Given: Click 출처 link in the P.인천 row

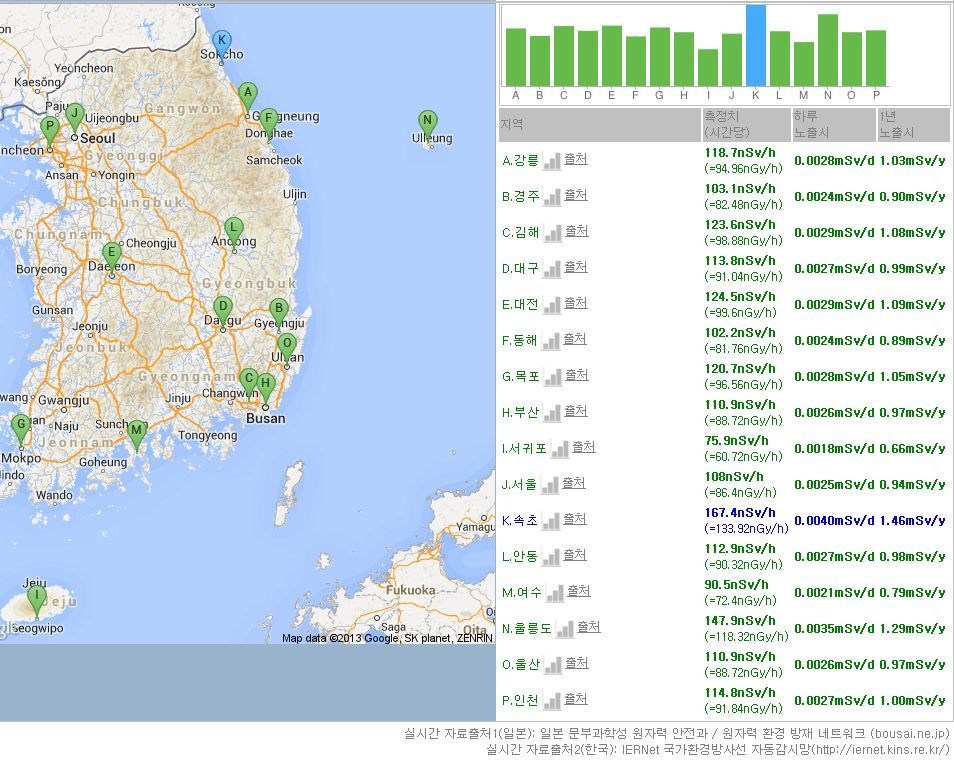Looking at the screenshot, I should [x=576, y=699].
